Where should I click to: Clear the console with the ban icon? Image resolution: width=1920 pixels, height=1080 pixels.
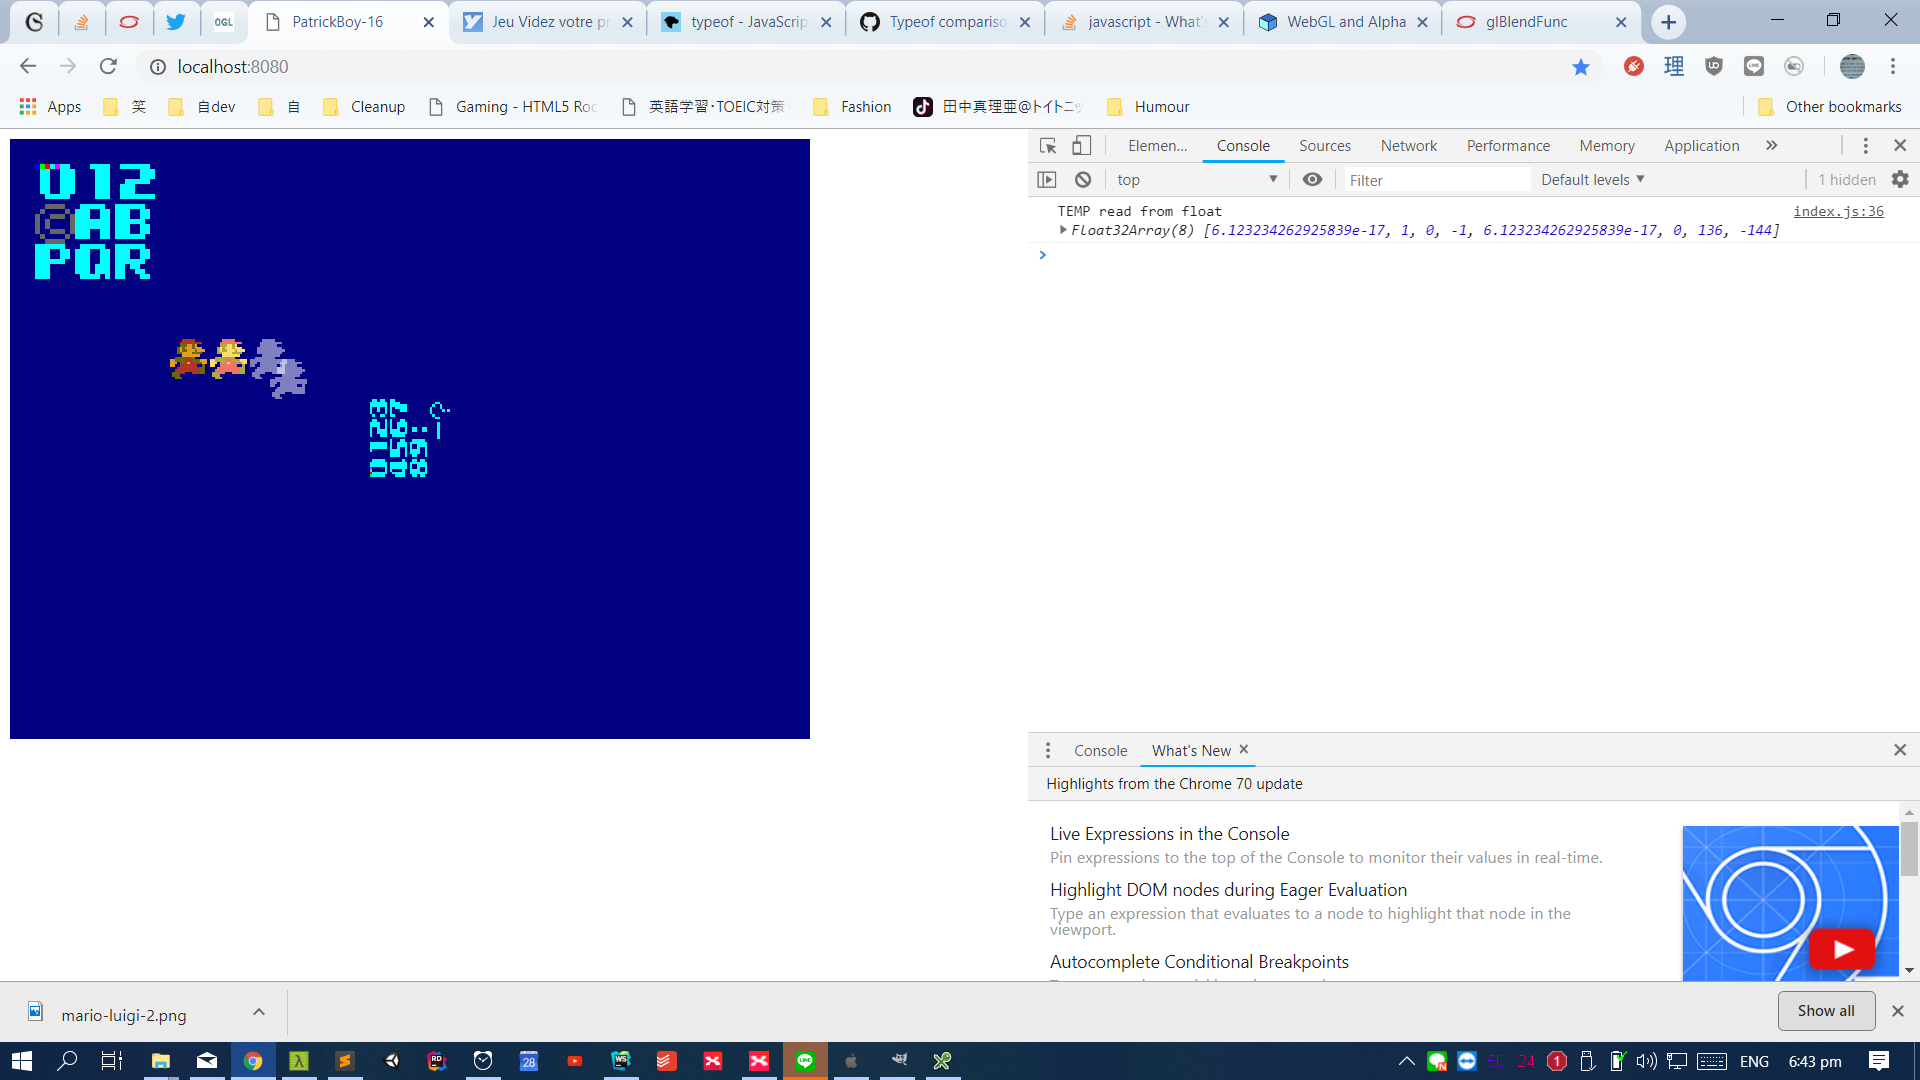pyautogui.click(x=1083, y=180)
